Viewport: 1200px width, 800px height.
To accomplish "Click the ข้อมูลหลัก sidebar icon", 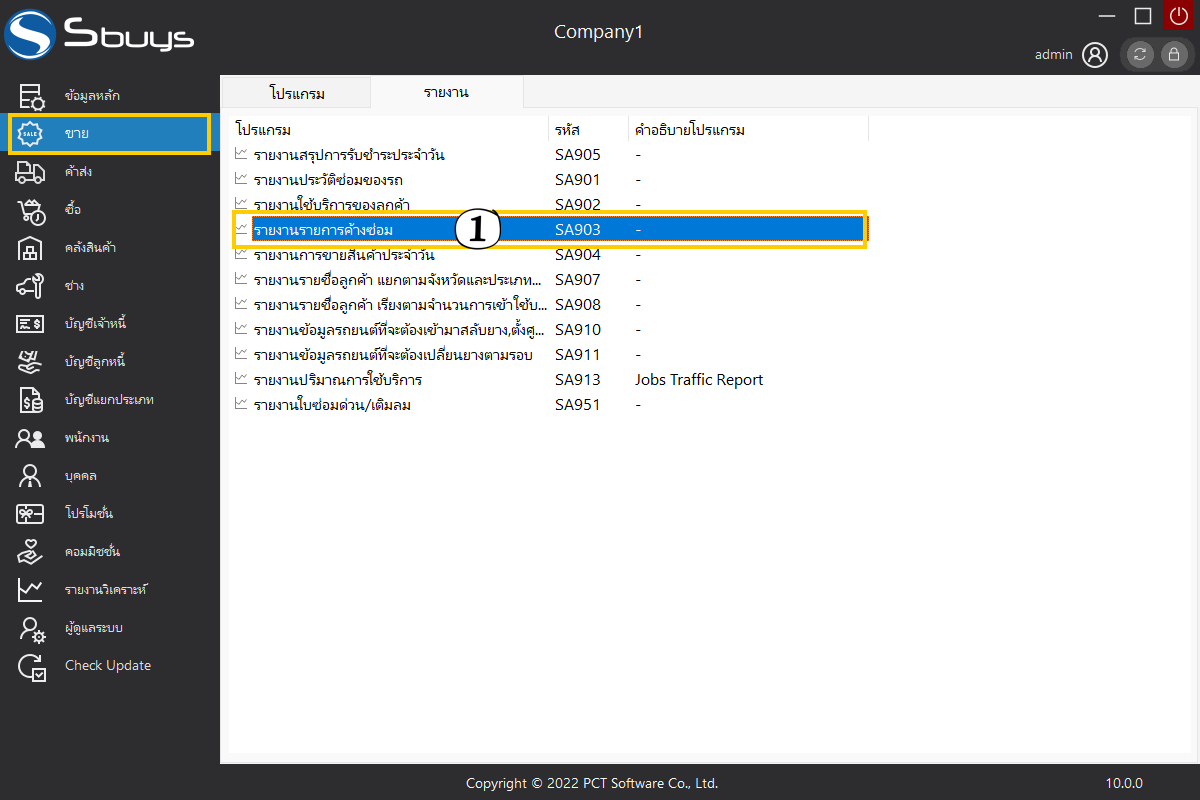I will tap(31, 96).
